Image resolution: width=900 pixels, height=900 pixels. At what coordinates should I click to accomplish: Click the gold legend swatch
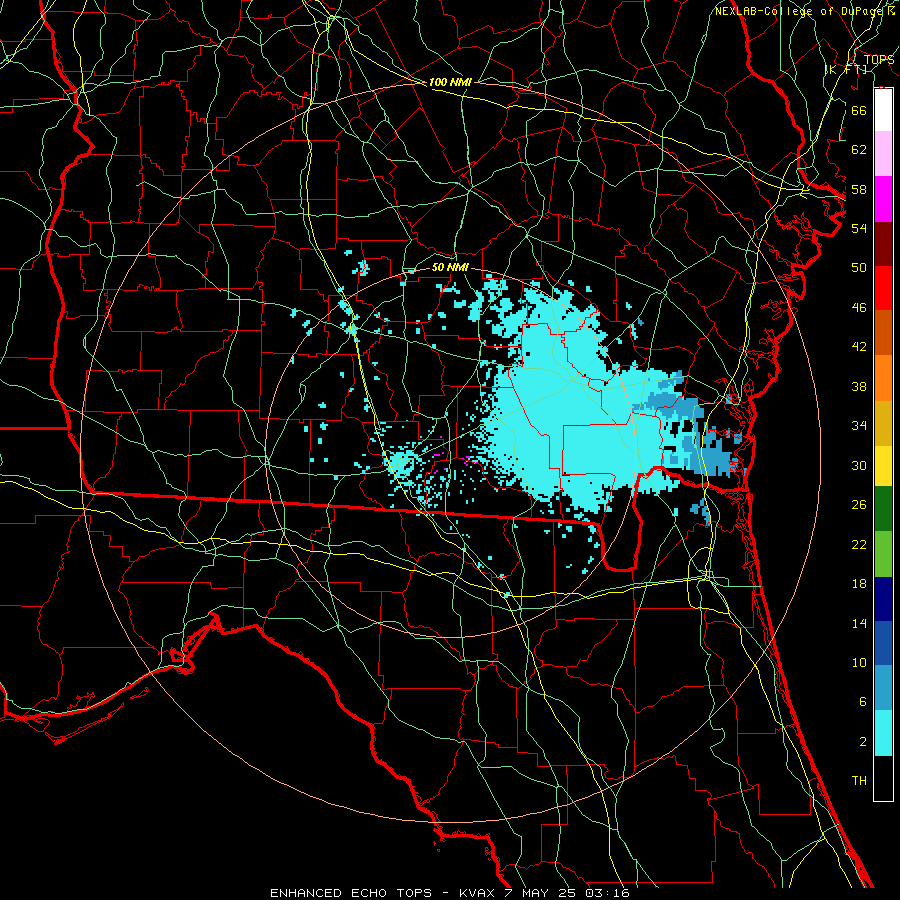click(883, 423)
